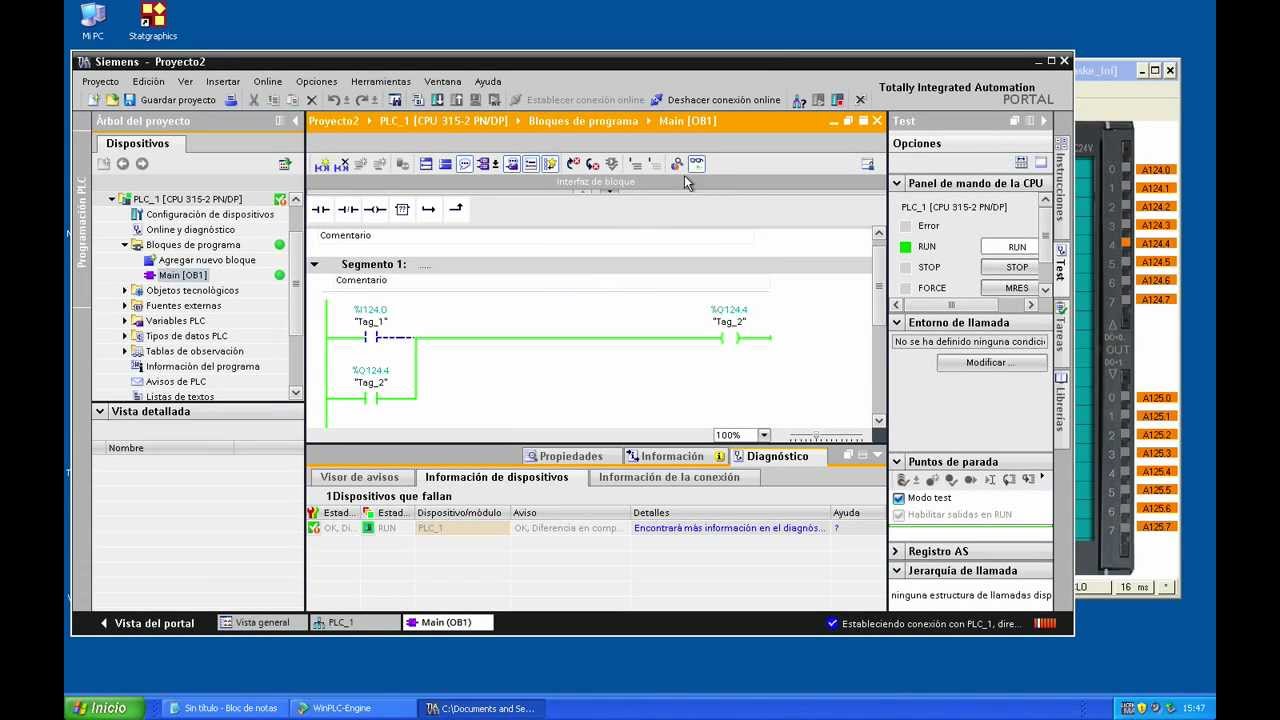The image size is (1280, 720).
Task: Select the normally open contact instruction
Action: click(321, 209)
